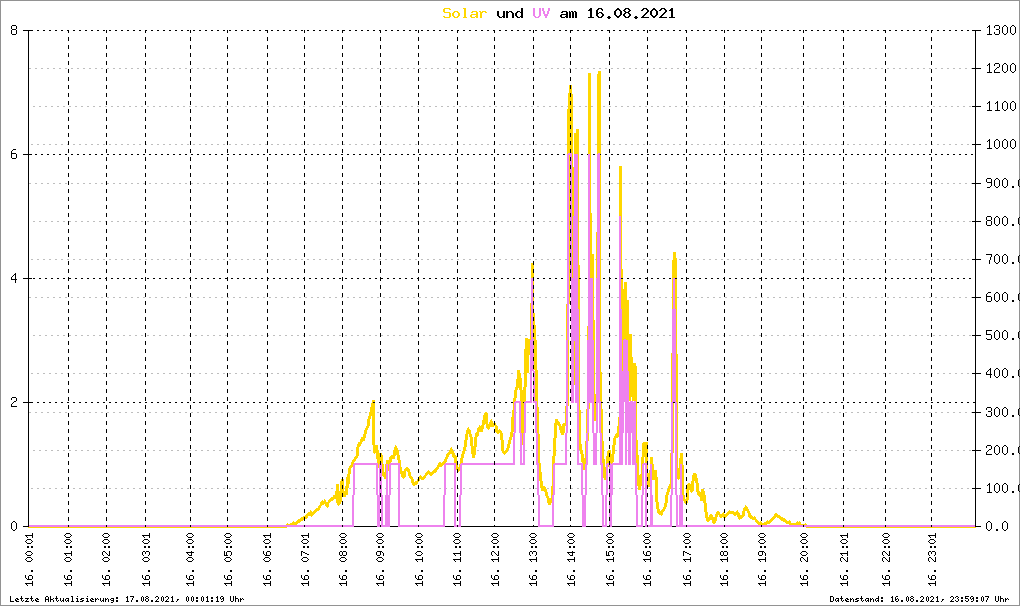The height and width of the screenshot is (606, 1020).
Task: Click the solar axis value 200.0
Action: tap(1002, 450)
